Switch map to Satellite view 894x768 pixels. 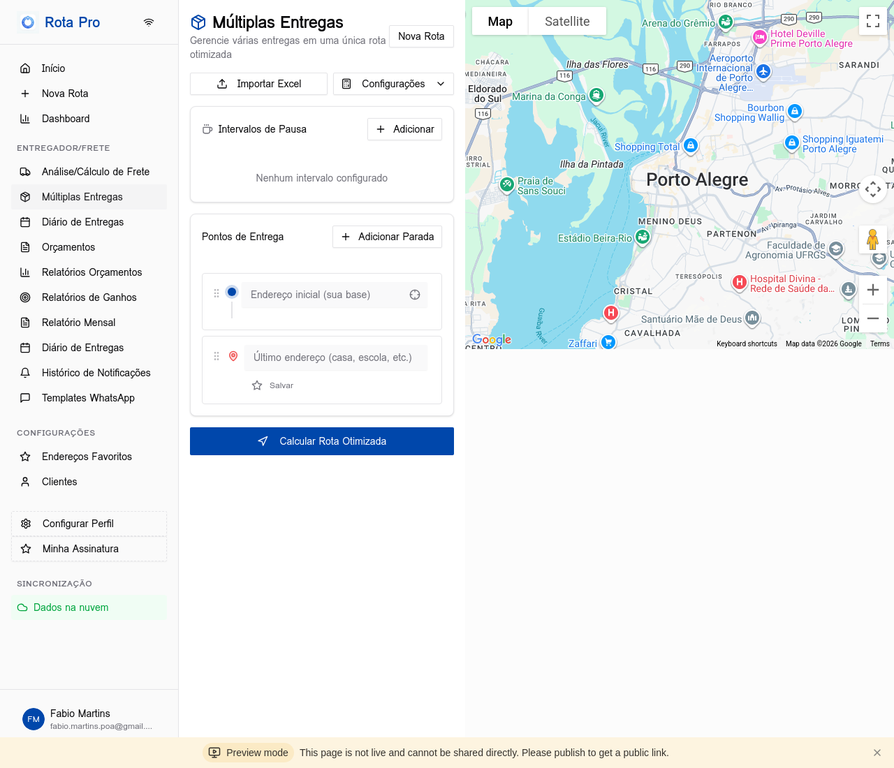click(x=567, y=21)
